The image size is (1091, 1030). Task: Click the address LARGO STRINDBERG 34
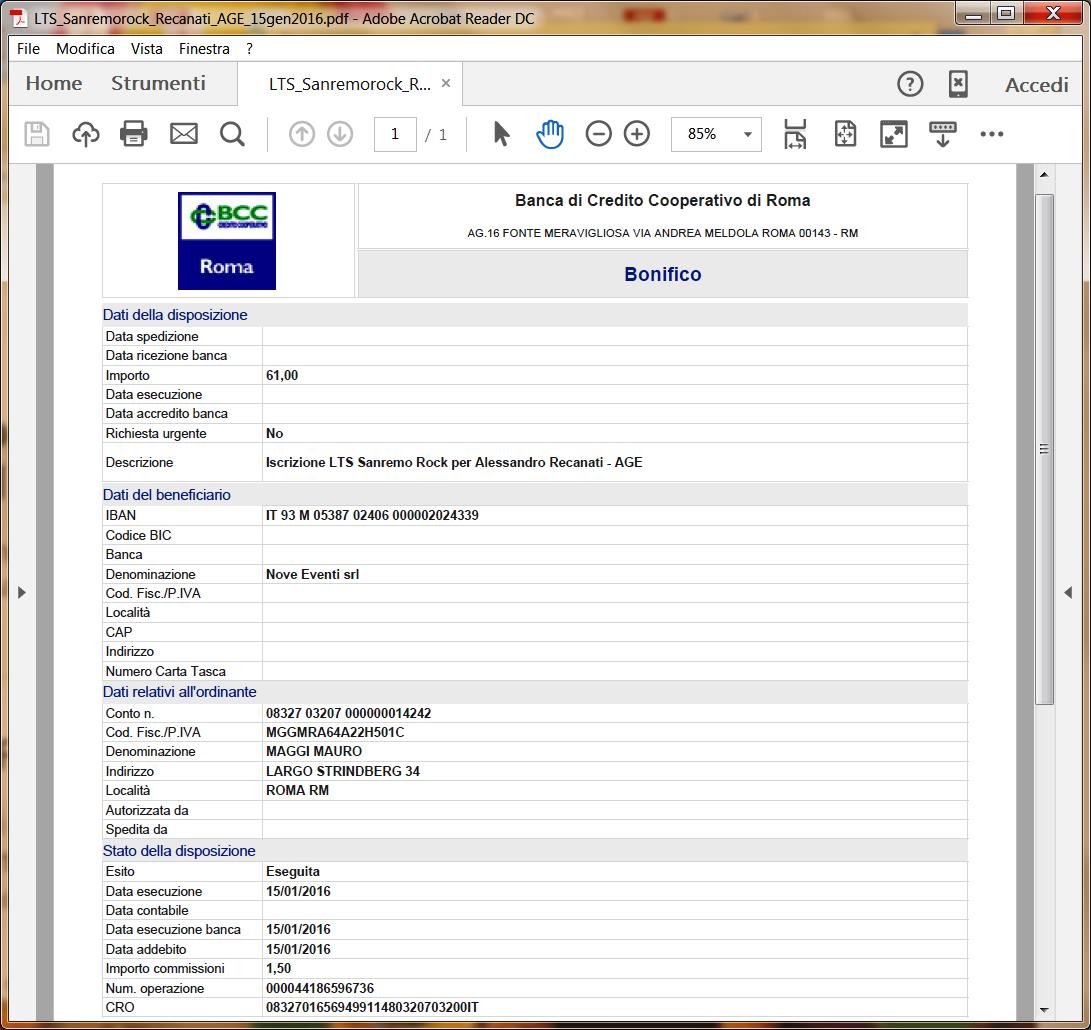(x=343, y=771)
